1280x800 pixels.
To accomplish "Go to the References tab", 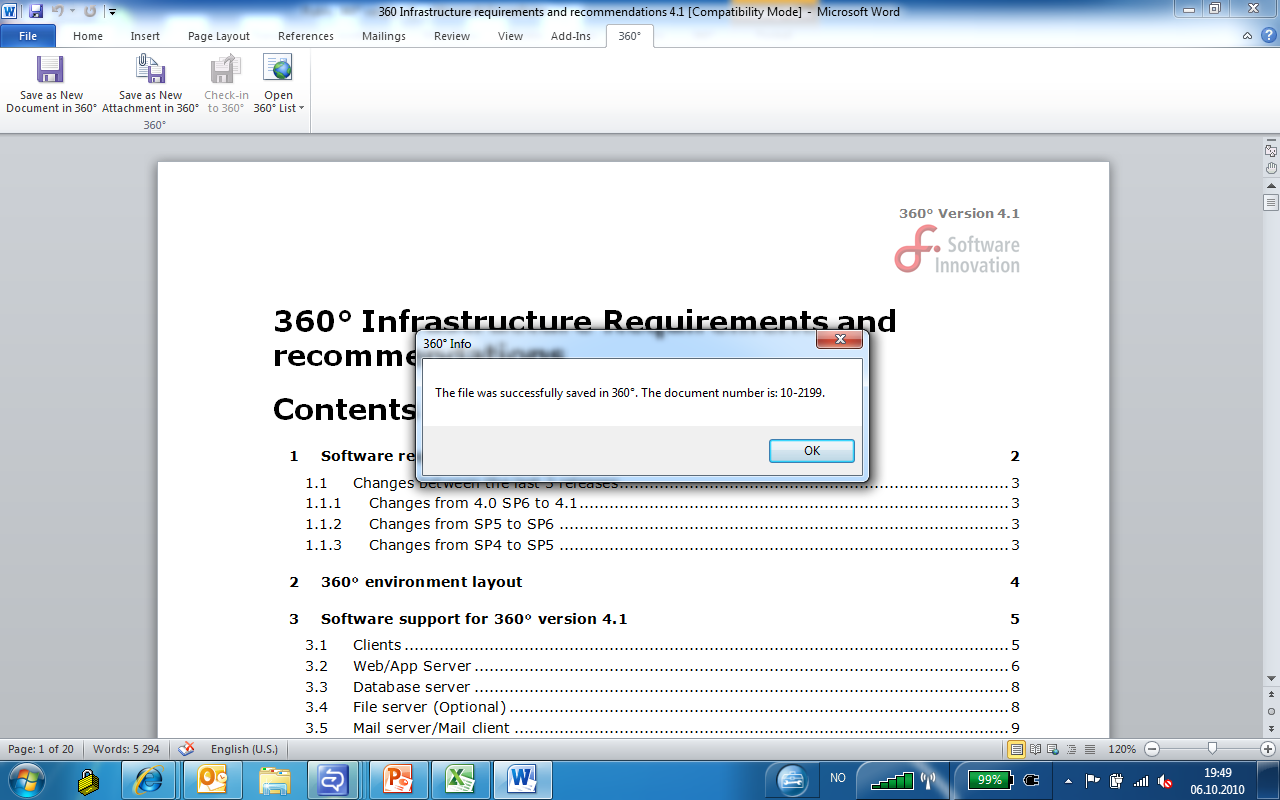I will click(306, 36).
